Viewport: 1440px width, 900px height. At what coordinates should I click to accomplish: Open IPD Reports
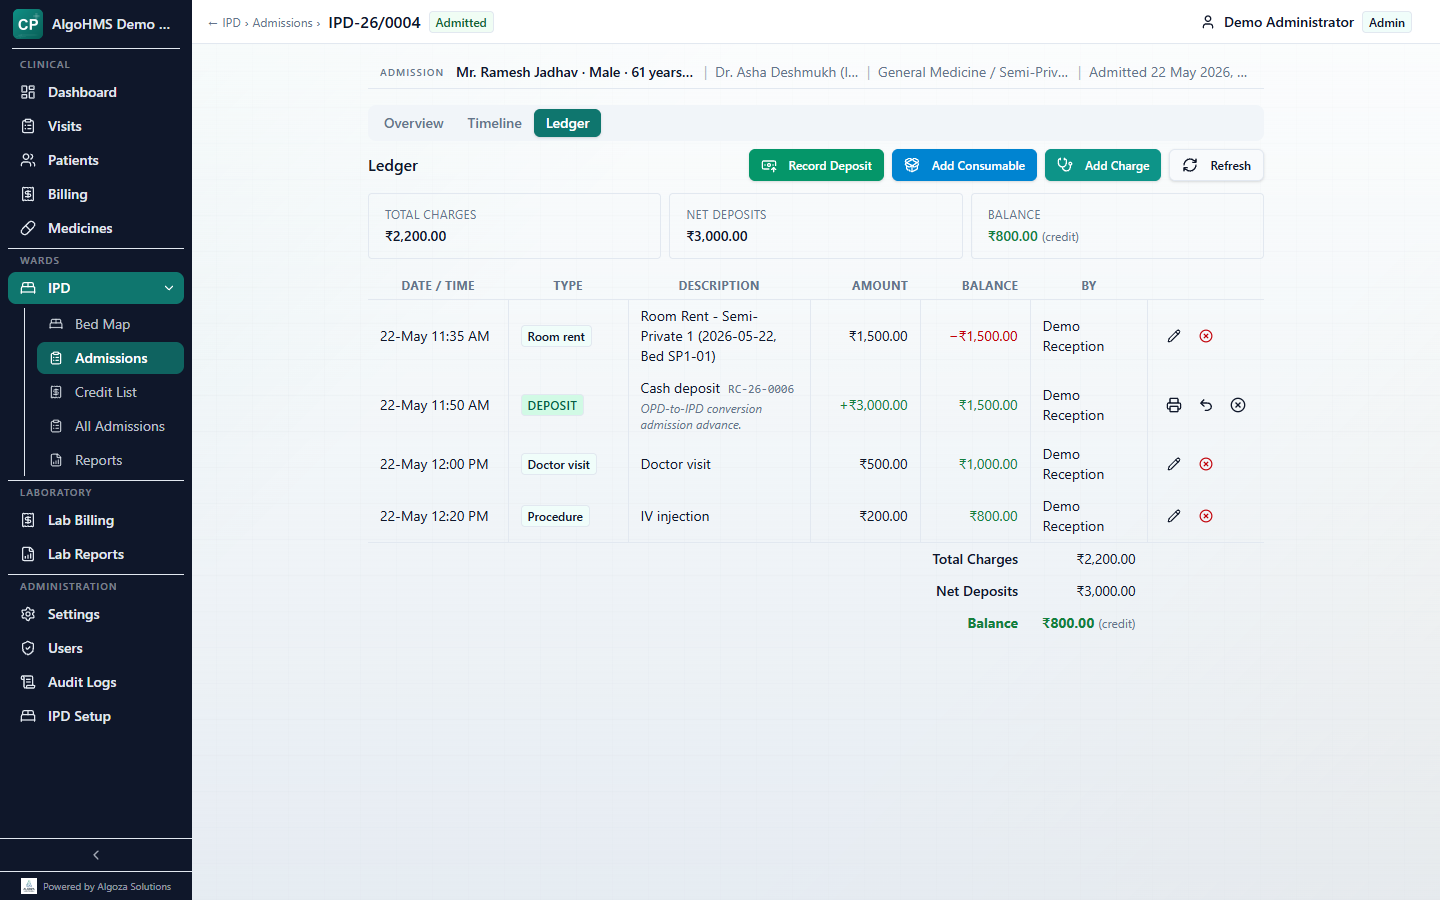coord(110,460)
